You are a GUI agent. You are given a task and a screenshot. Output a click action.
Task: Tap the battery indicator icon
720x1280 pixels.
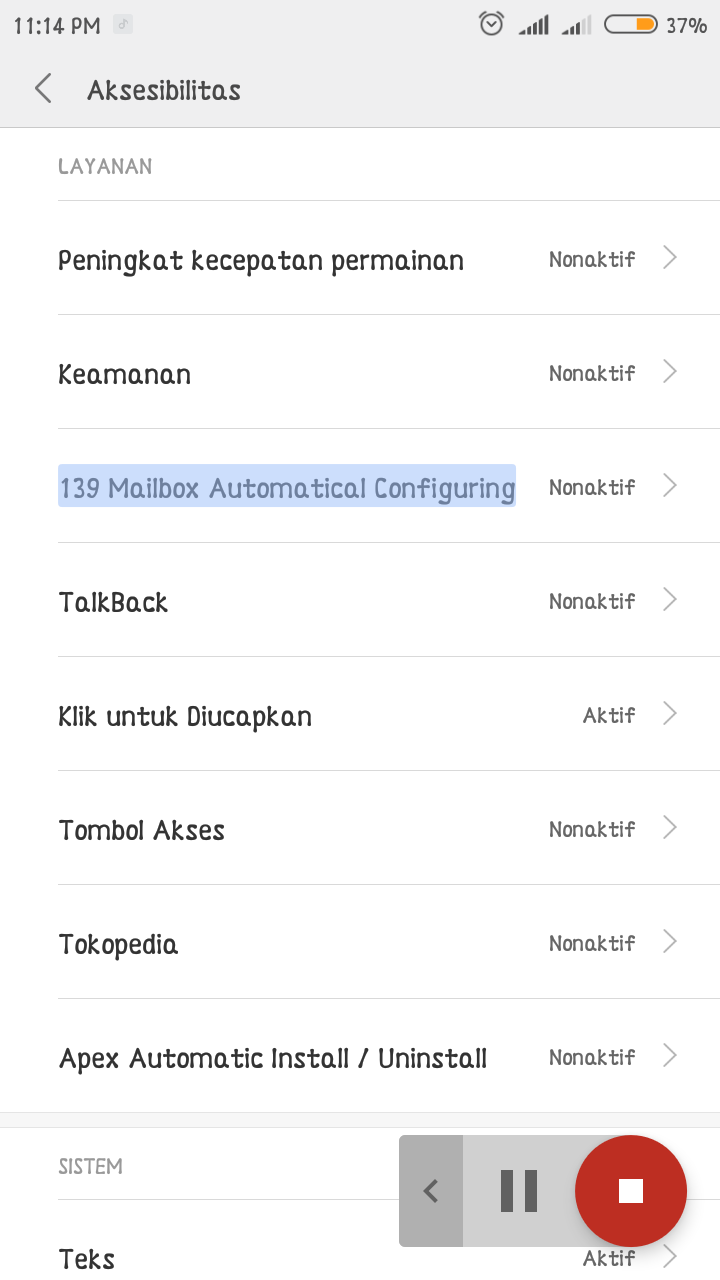630,24
